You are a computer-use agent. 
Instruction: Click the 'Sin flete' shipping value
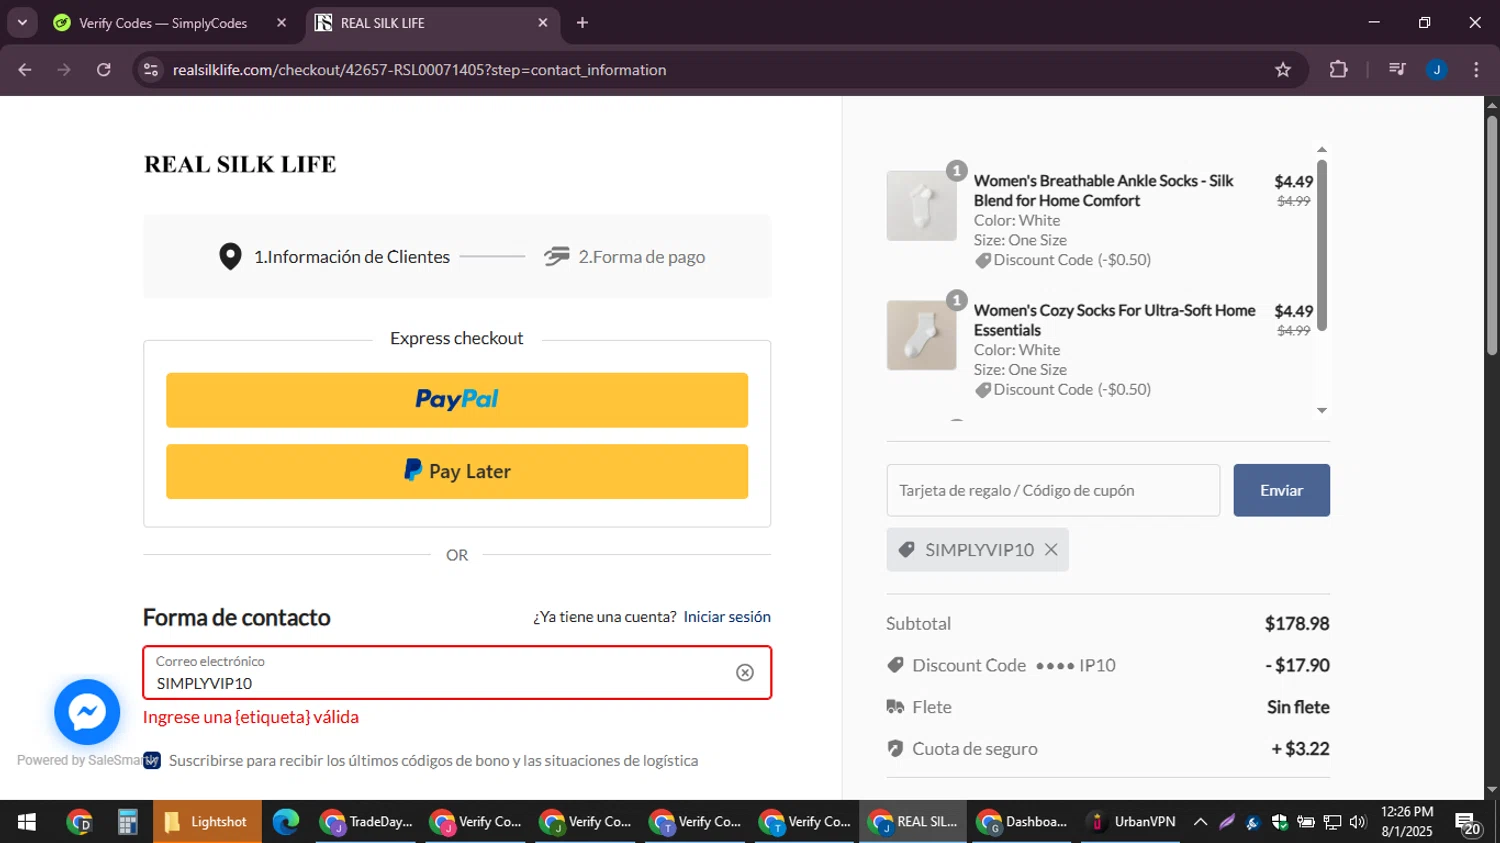tap(1298, 707)
